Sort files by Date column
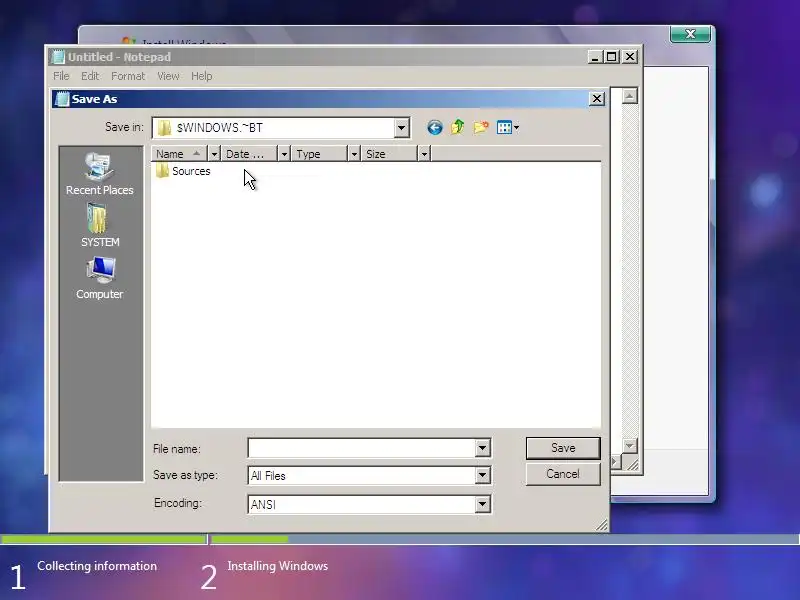The image size is (800, 600). pos(249,154)
